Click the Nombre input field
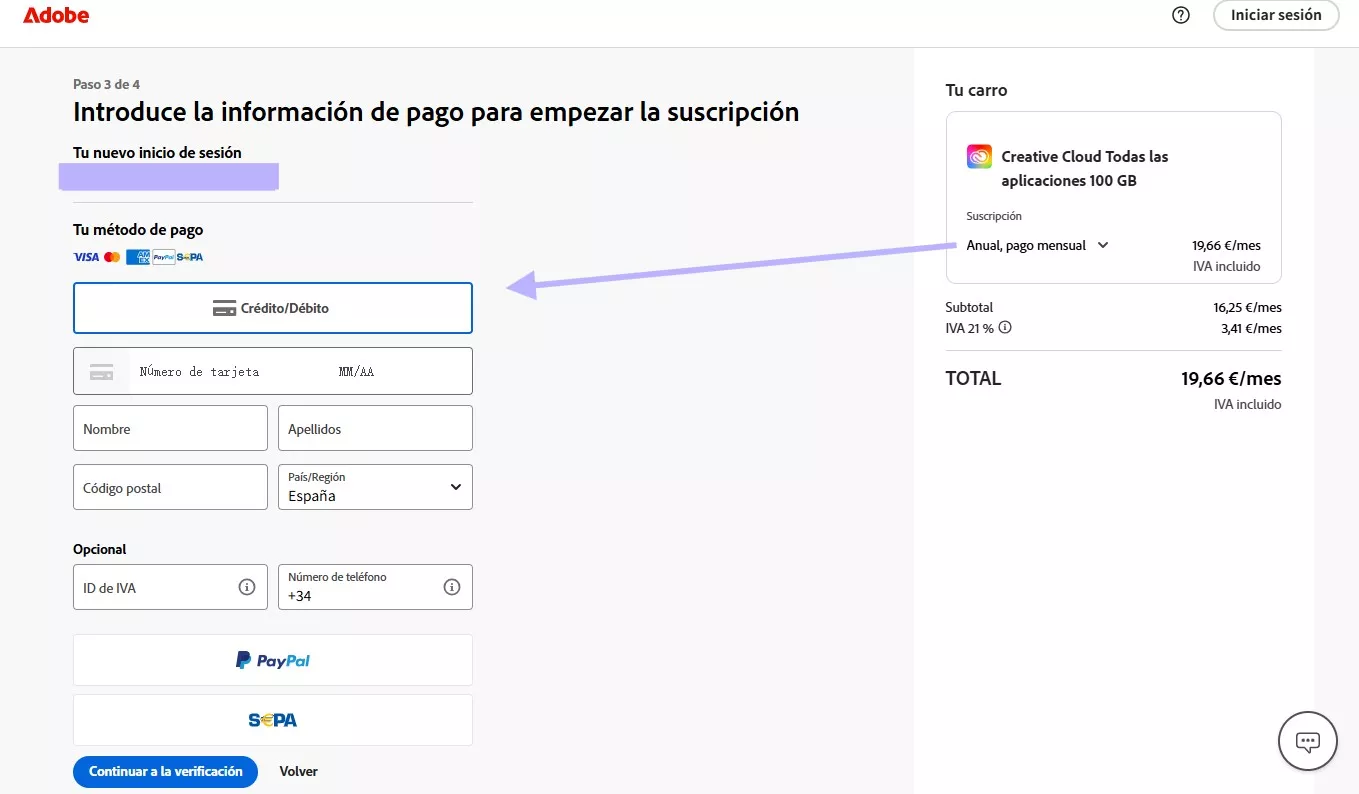This screenshot has width=1359, height=794. (170, 428)
